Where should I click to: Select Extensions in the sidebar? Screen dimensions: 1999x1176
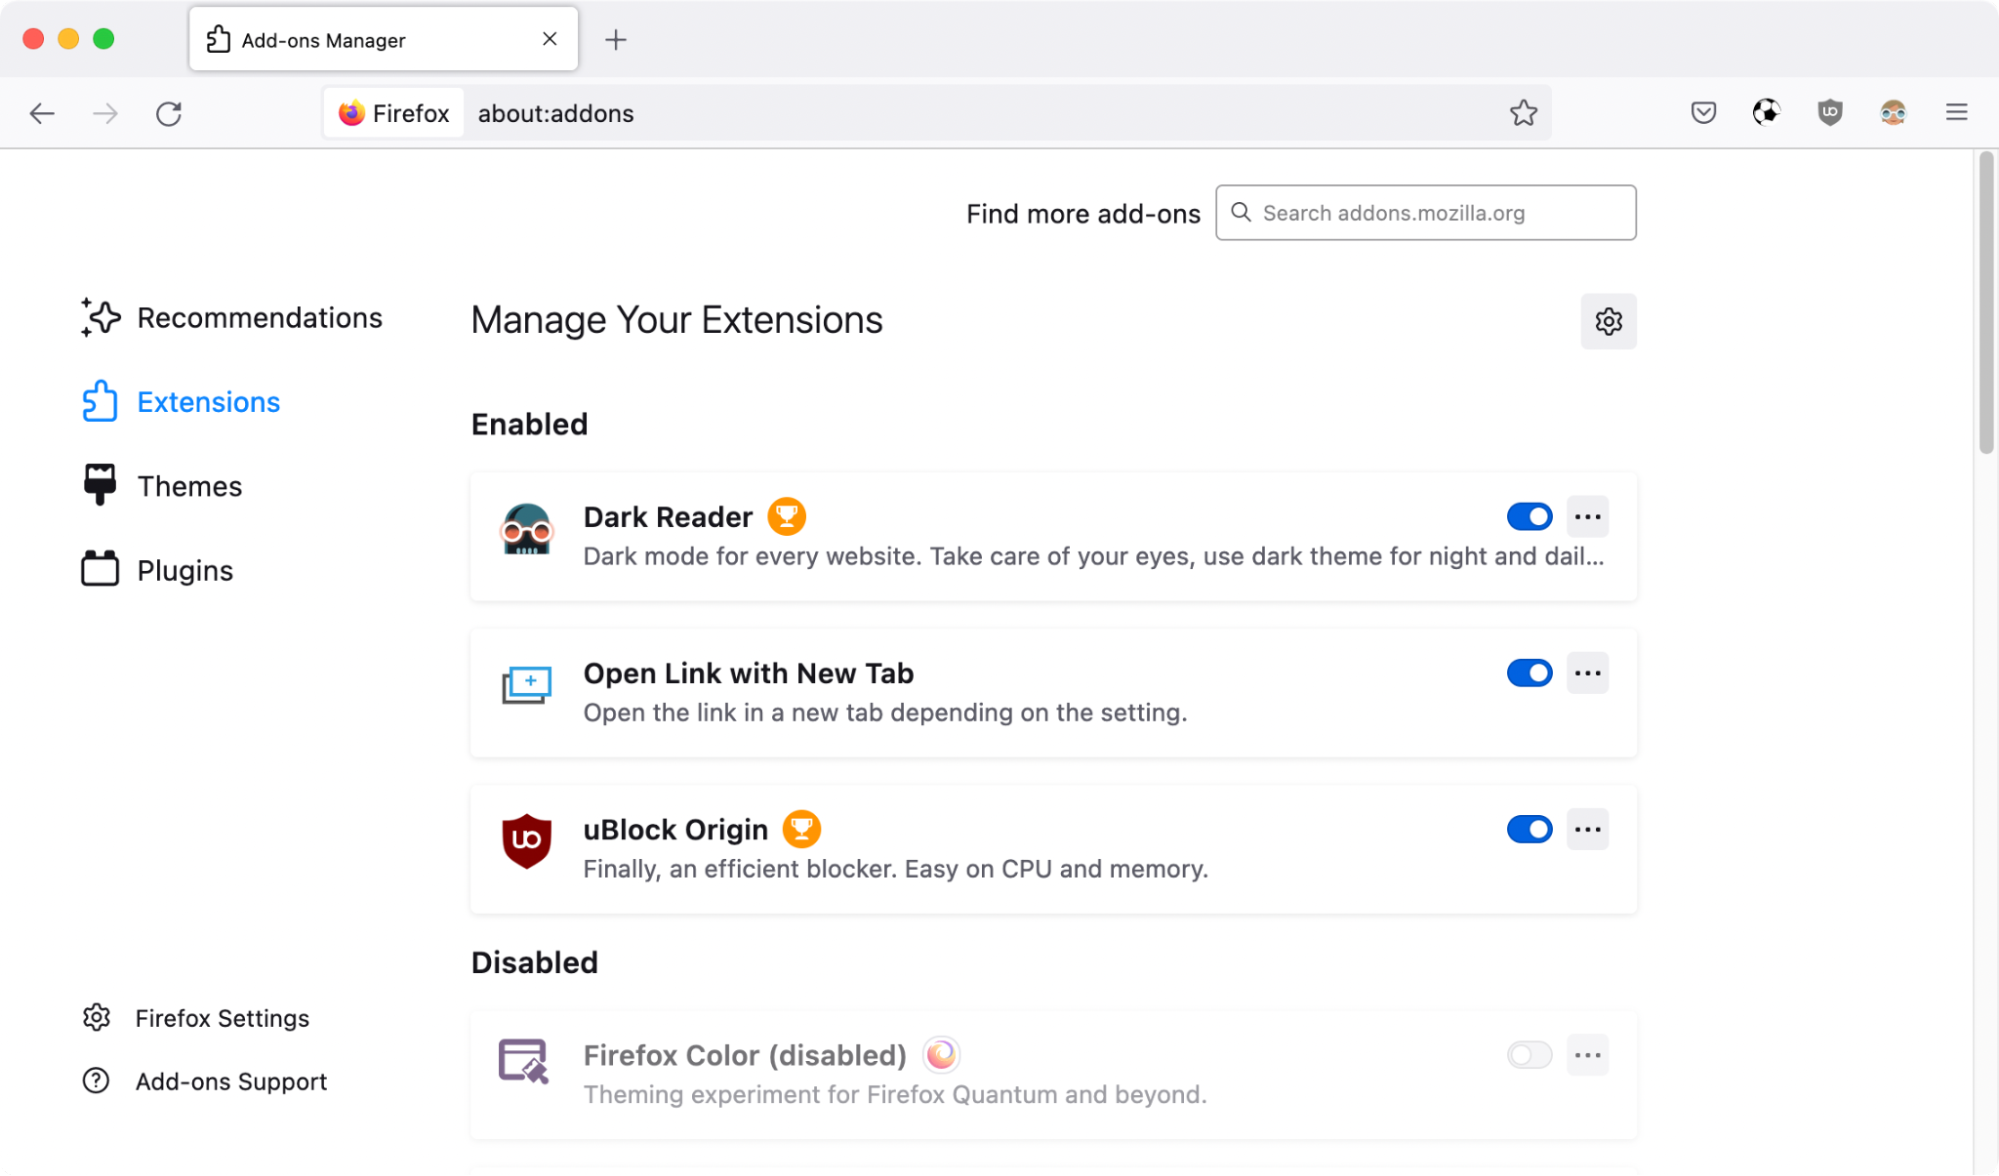[x=181, y=402]
